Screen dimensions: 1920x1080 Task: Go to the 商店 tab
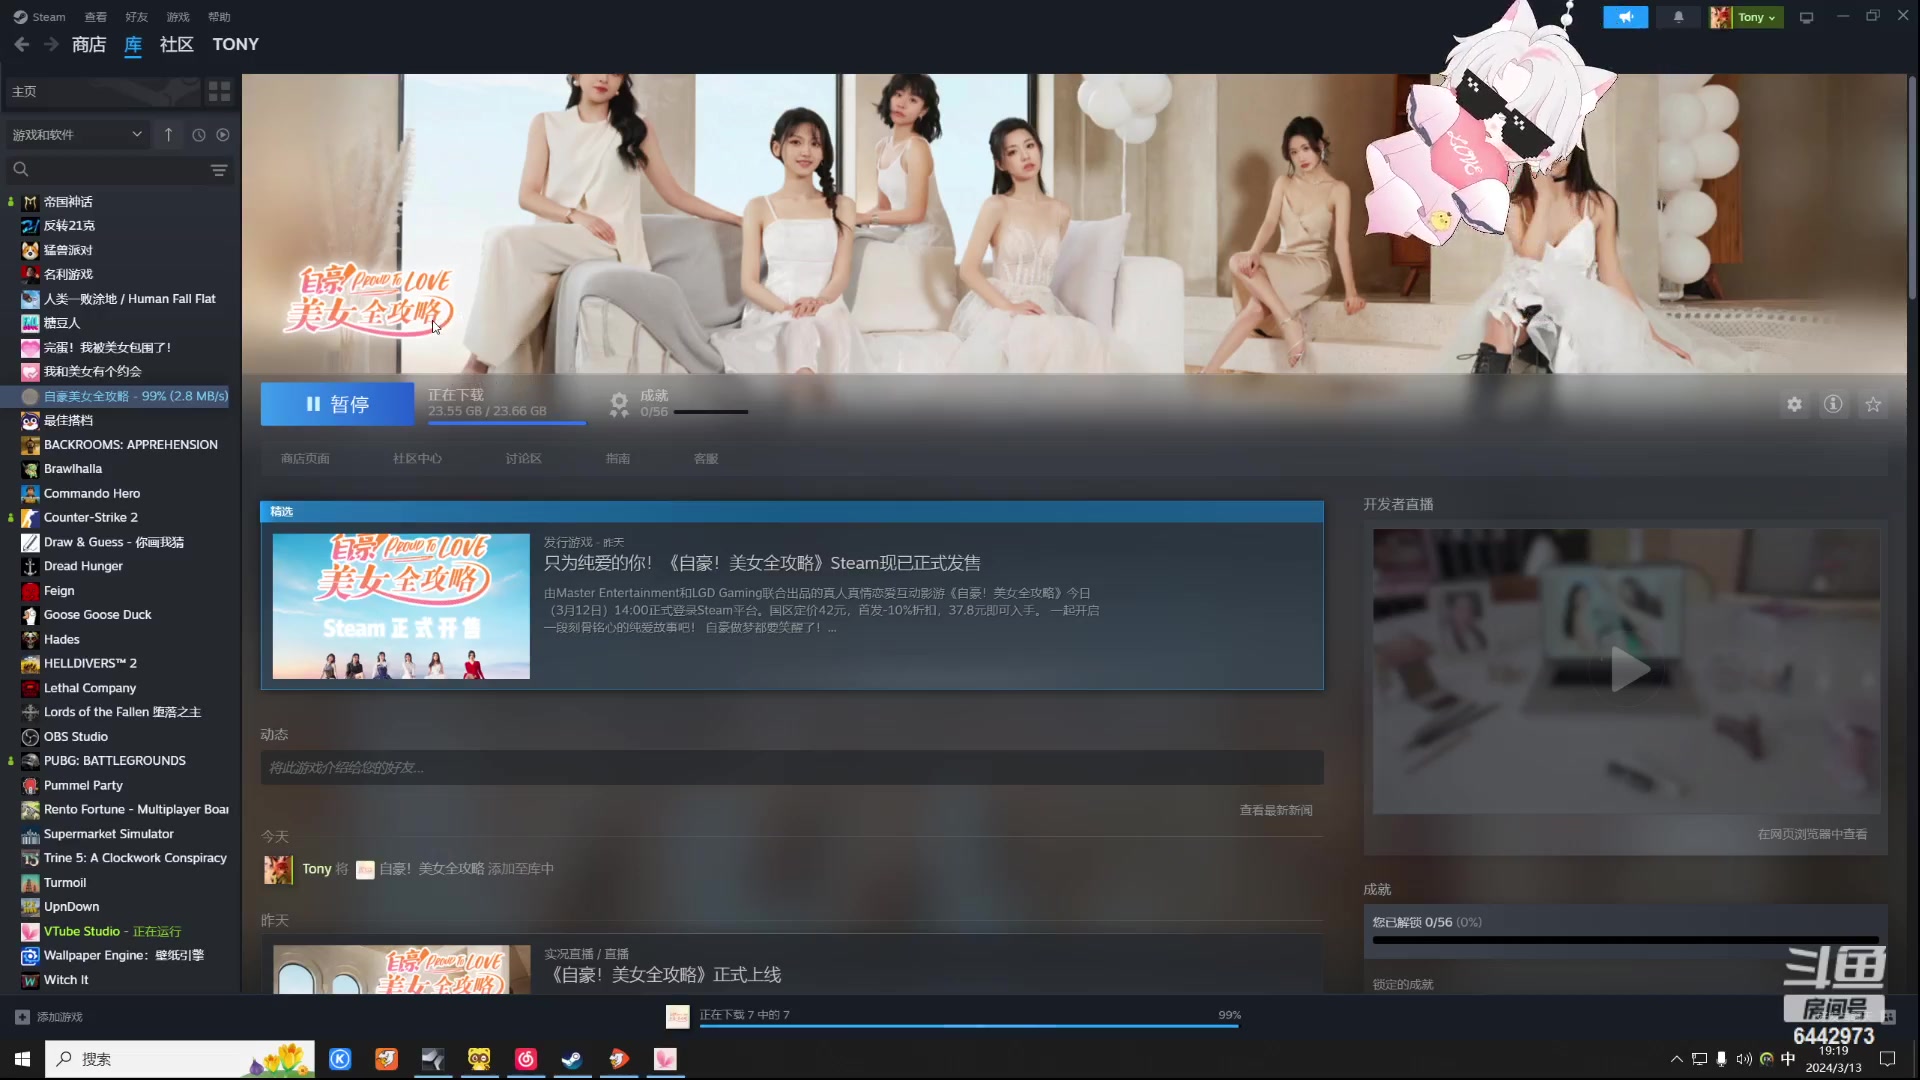[89, 44]
